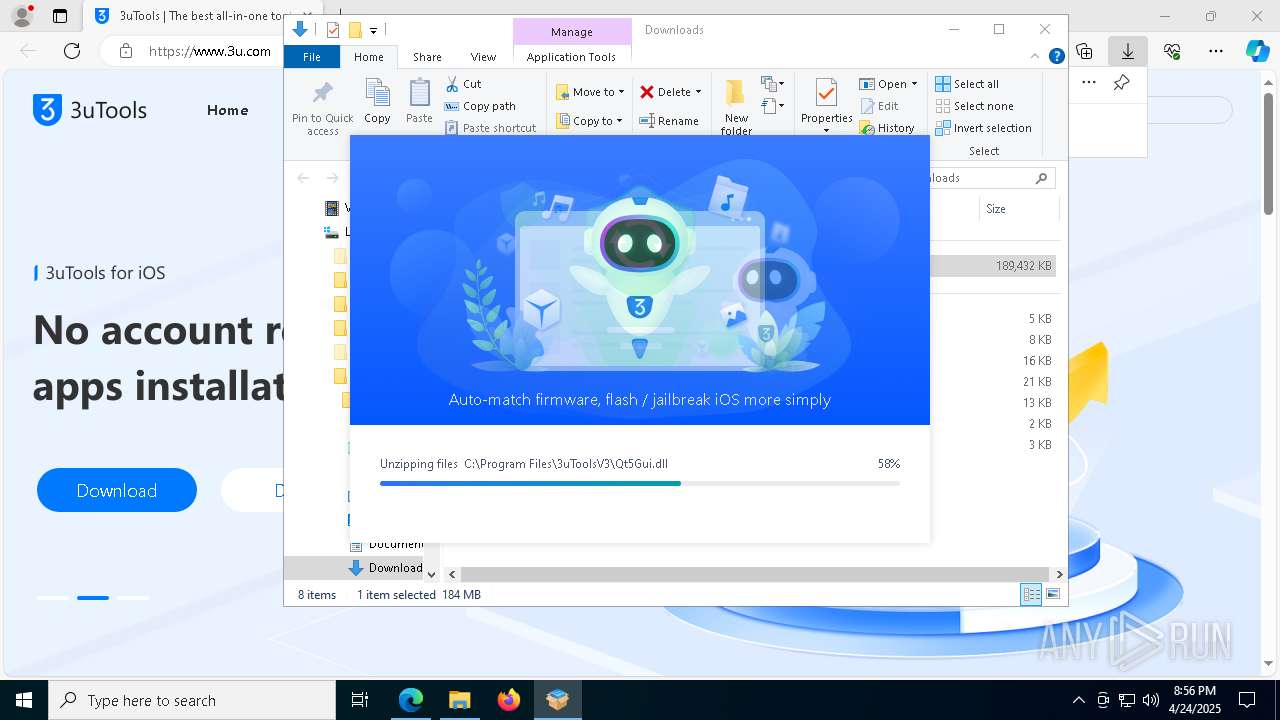Image resolution: width=1280 pixels, height=720 pixels.
Task: Open the Application Tools tab
Action: (x=571, y=57)
